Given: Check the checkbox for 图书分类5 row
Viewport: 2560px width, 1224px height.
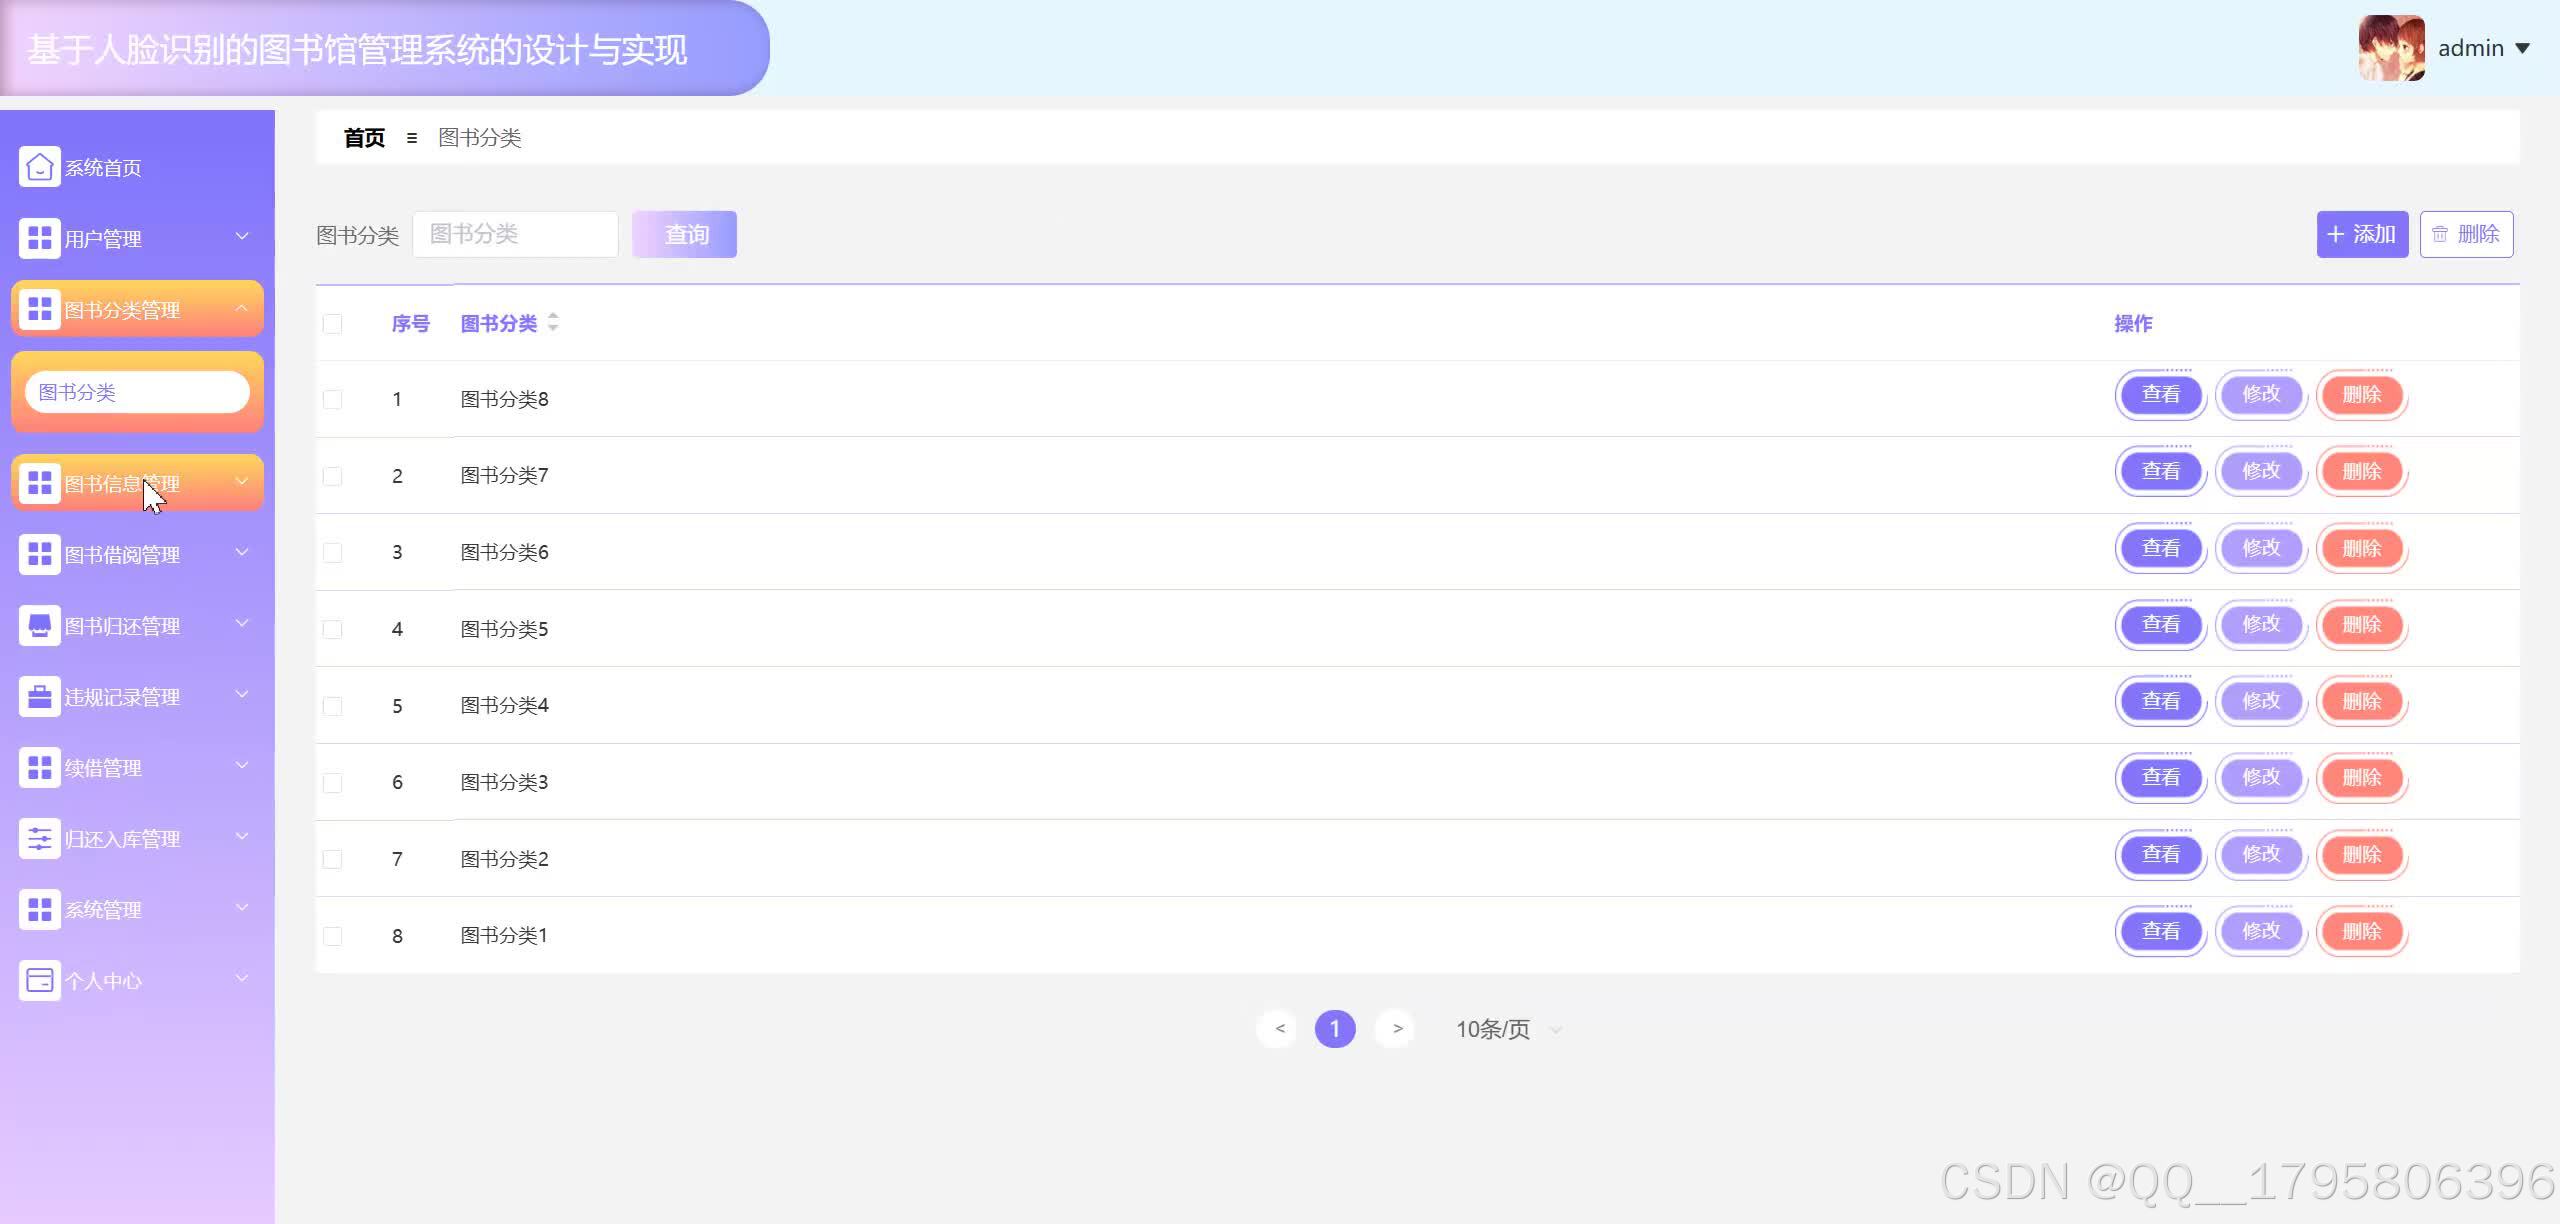Looking at the screenshot, I should [333, 629].
